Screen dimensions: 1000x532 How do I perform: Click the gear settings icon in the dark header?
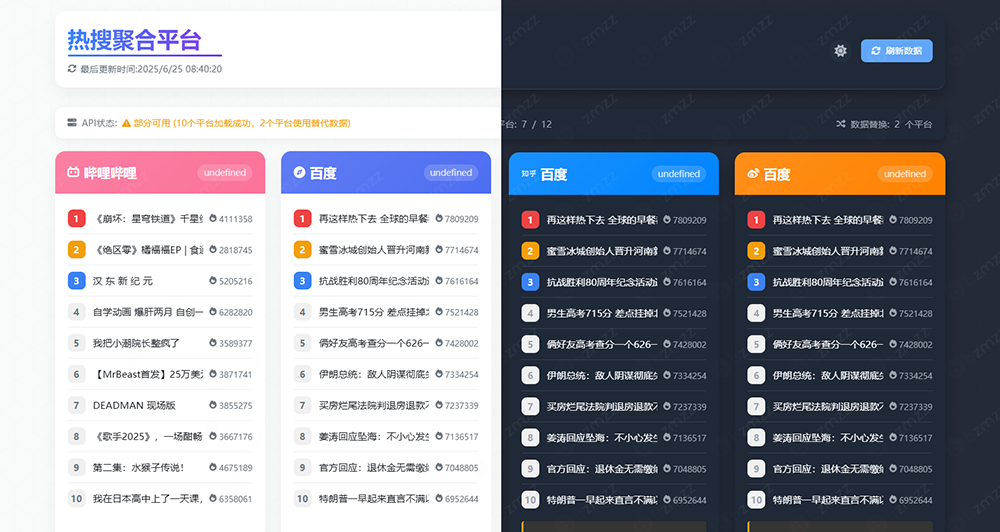[841, 51]
